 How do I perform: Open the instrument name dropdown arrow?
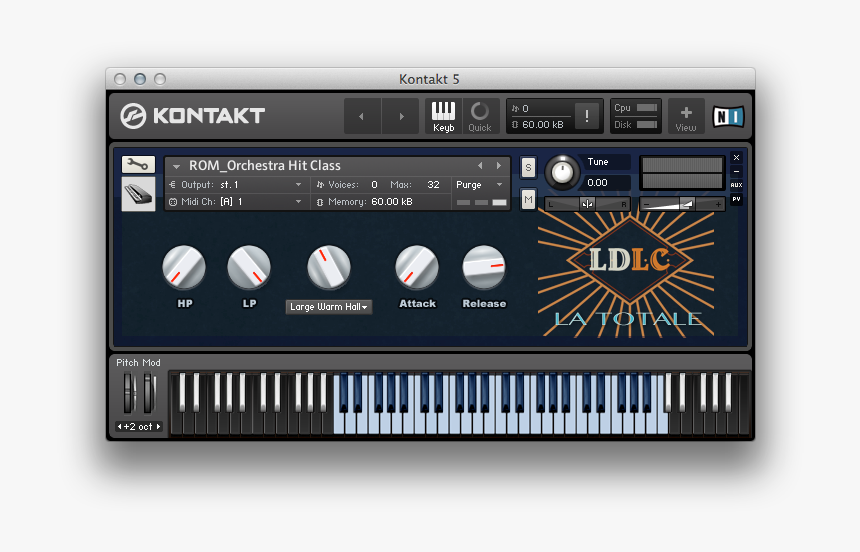[176, 166]
